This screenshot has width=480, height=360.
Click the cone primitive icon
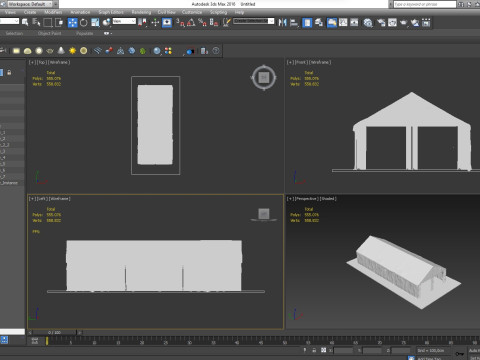pos(61,51)
